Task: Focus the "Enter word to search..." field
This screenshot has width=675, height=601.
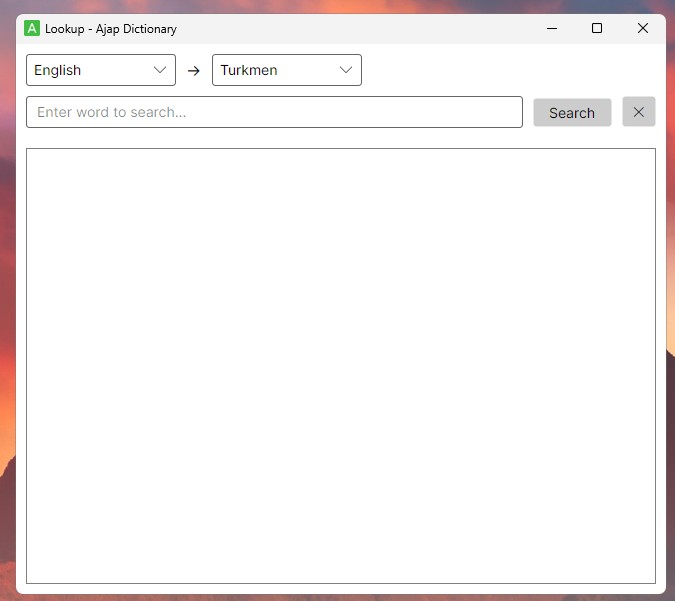Action: [274, 112]
